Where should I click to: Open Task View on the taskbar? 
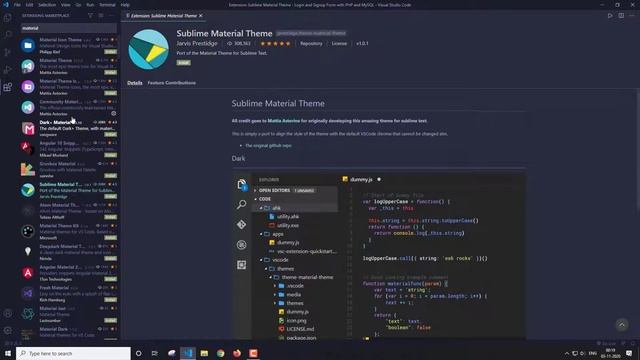click(x=154, y=353)
